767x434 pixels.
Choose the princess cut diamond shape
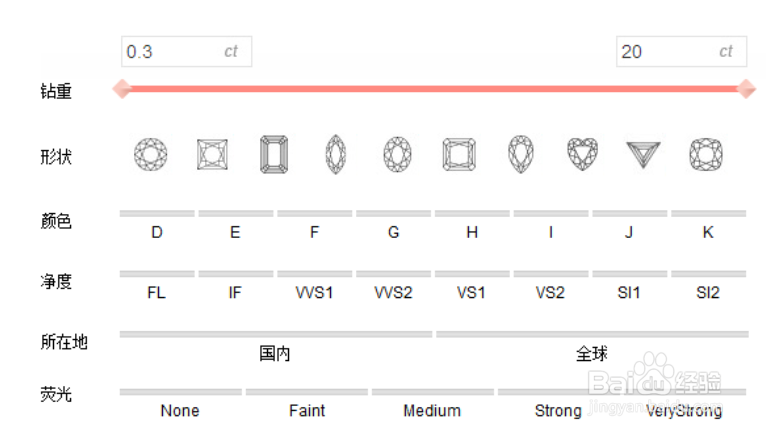(212, 155)
